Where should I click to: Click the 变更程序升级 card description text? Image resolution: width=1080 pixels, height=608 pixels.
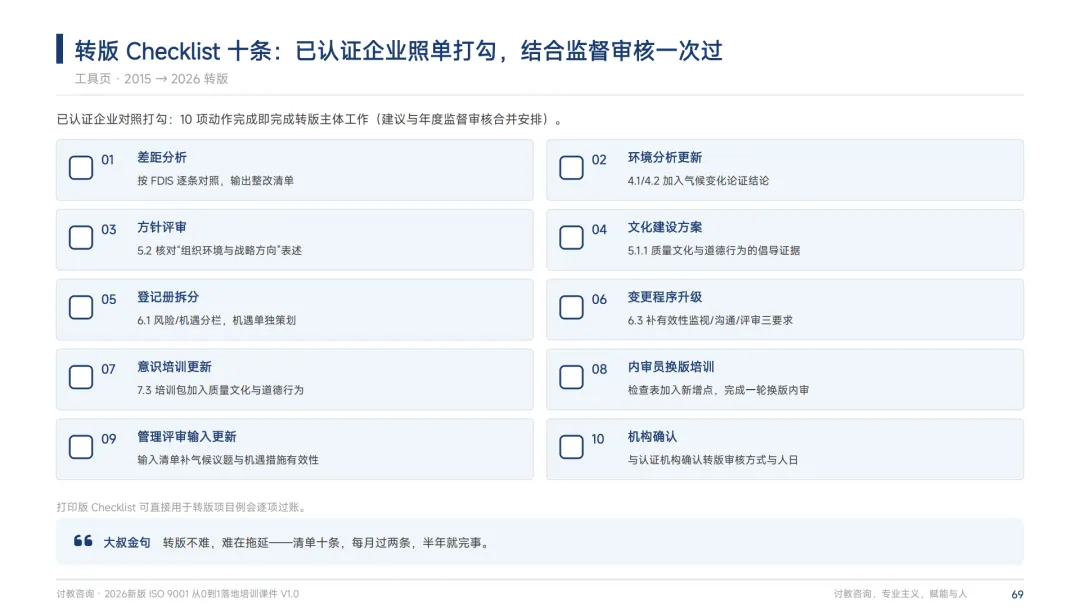click(709, 320)
